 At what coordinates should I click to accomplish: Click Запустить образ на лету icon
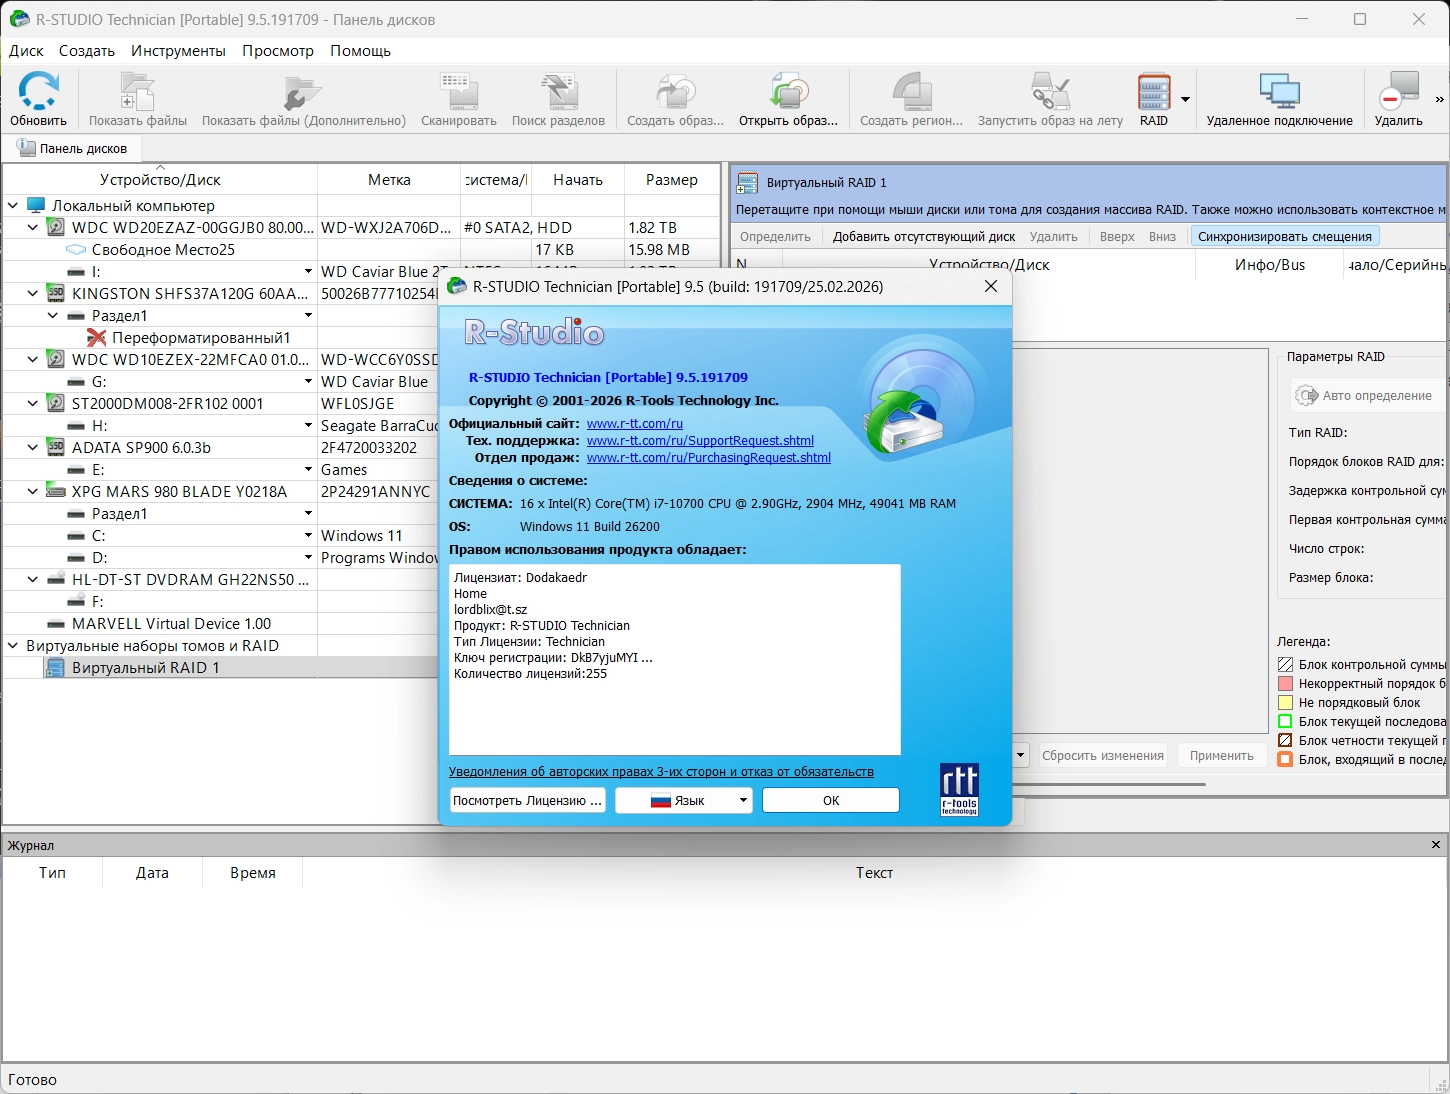(1050, 91)
